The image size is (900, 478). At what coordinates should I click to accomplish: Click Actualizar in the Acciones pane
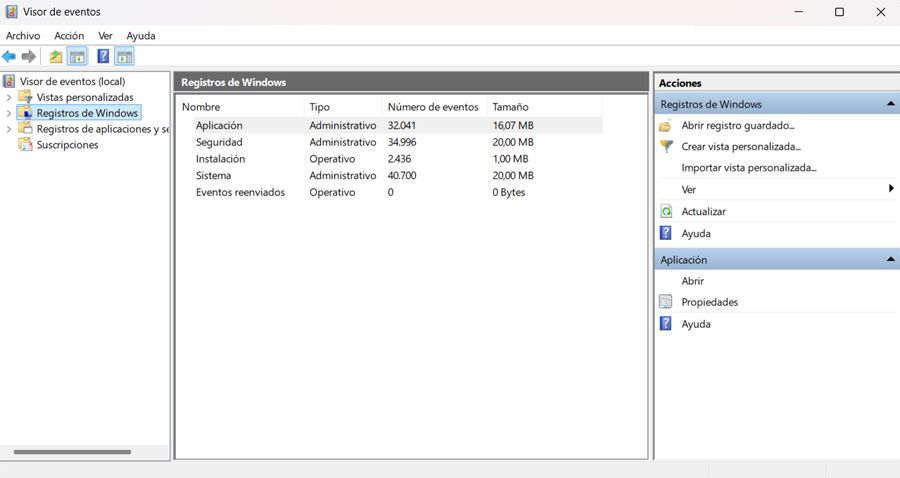pos(703,211)
